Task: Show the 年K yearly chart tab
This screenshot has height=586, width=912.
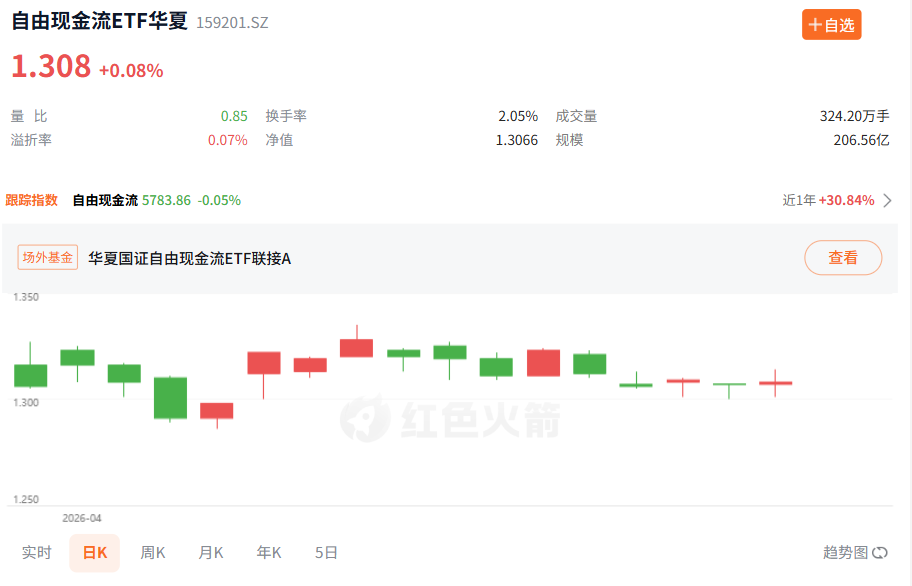Action: [x=269, y=552]
